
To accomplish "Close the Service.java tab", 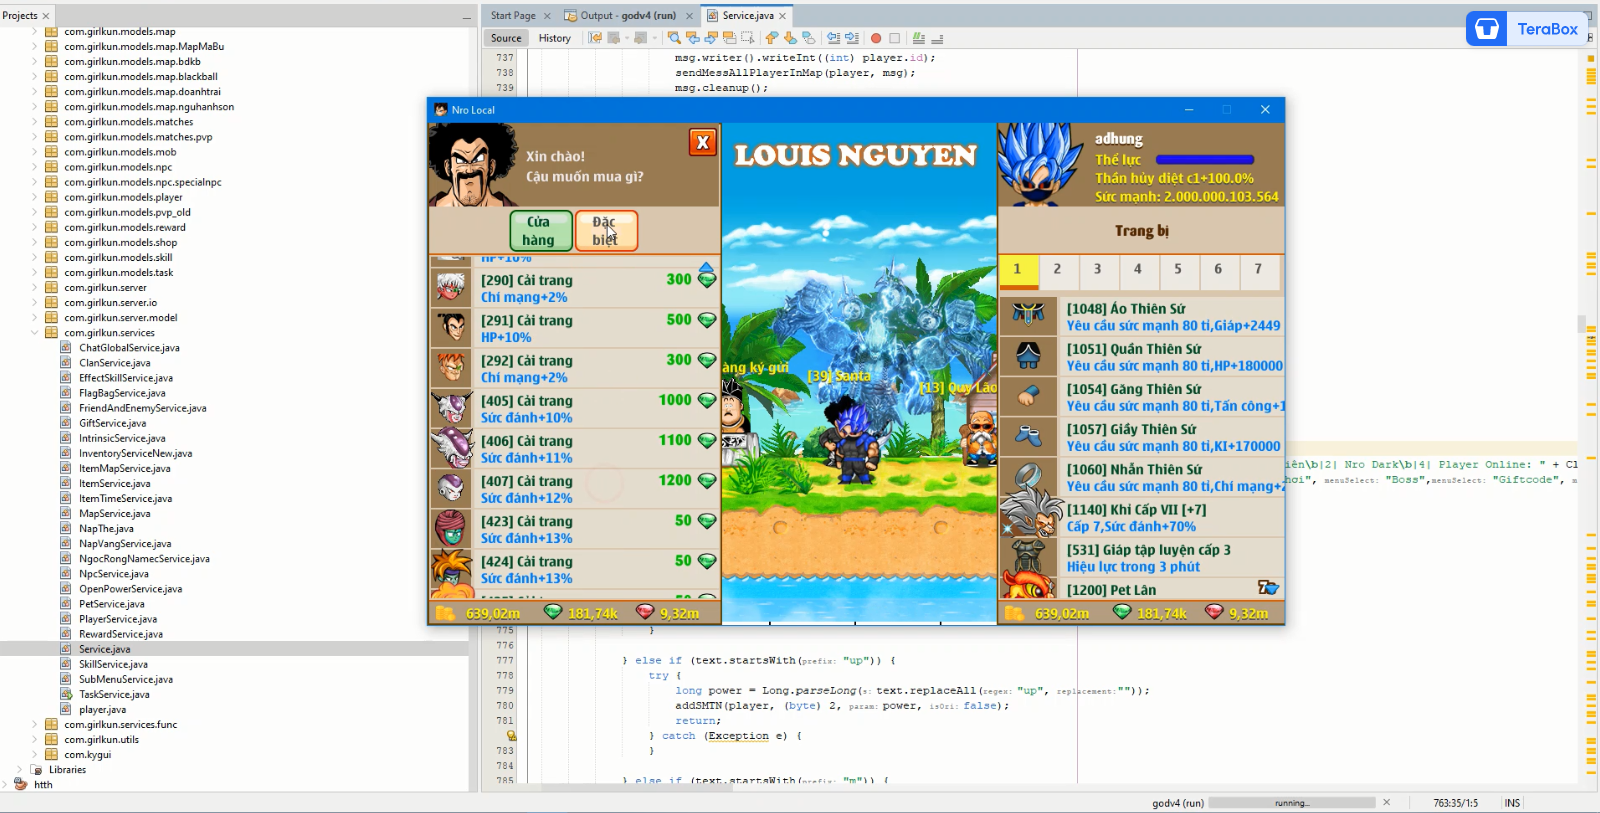I will [x=782, y=16].
